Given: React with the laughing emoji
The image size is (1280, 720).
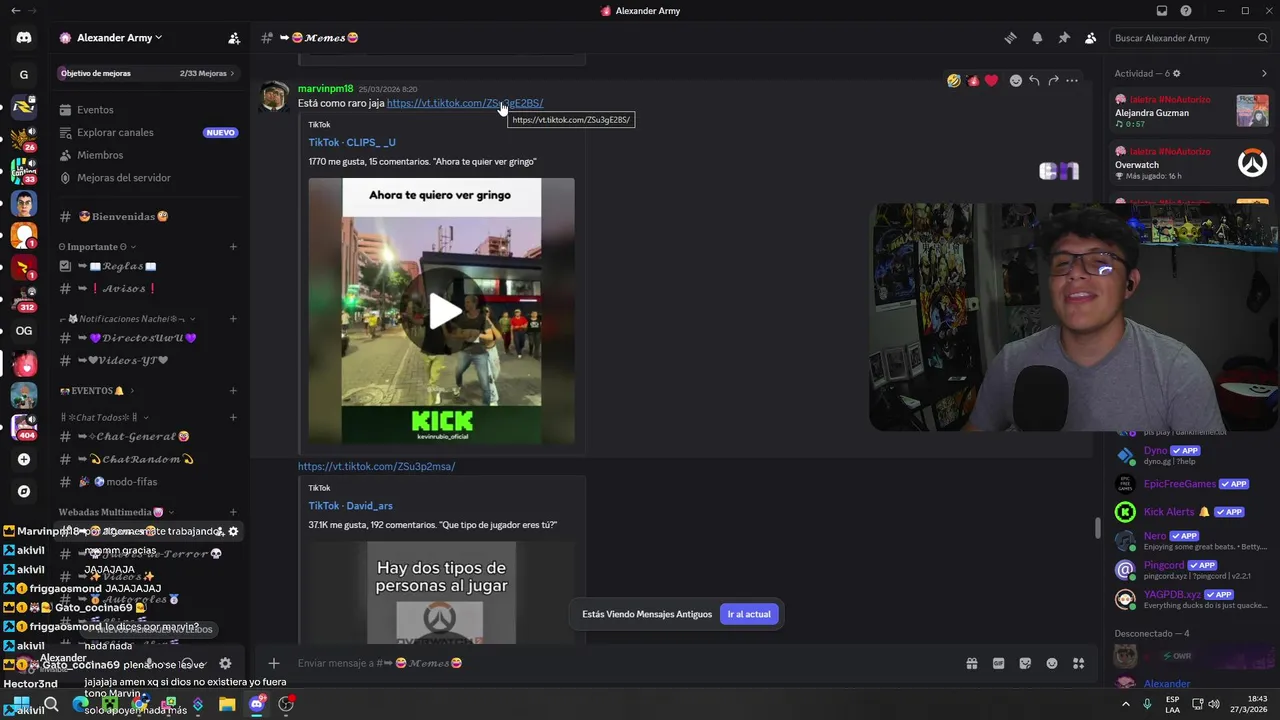Looking at the screenshot, I should click(954, 80).
